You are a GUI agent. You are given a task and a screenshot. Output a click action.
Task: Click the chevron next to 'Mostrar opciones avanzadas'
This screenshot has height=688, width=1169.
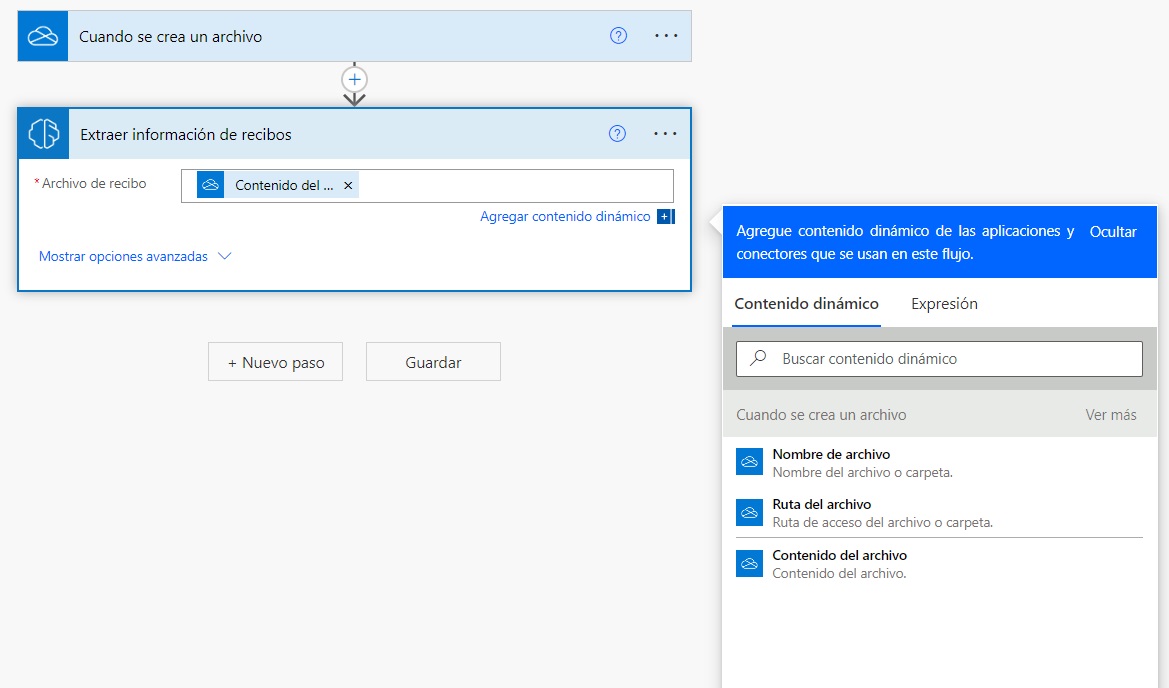pyautogui.click(x=224, y=256)
